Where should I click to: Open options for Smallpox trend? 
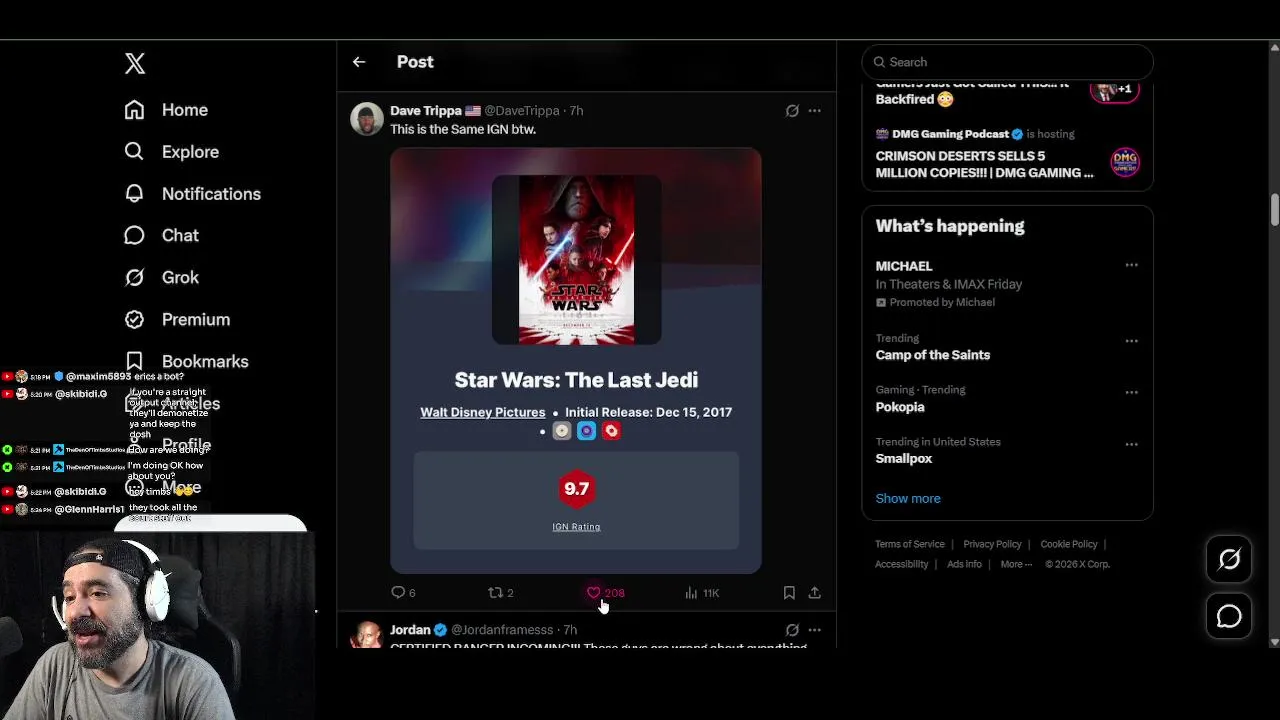click(1131, 444)
